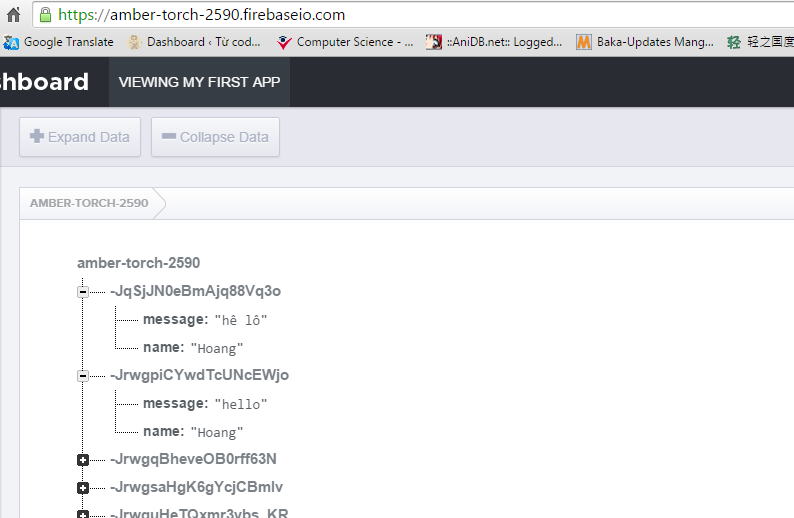The width and height of the screenshot is (794, 518).
Task: Open the AniDB.net bookmark
Action: click(494, 42)
